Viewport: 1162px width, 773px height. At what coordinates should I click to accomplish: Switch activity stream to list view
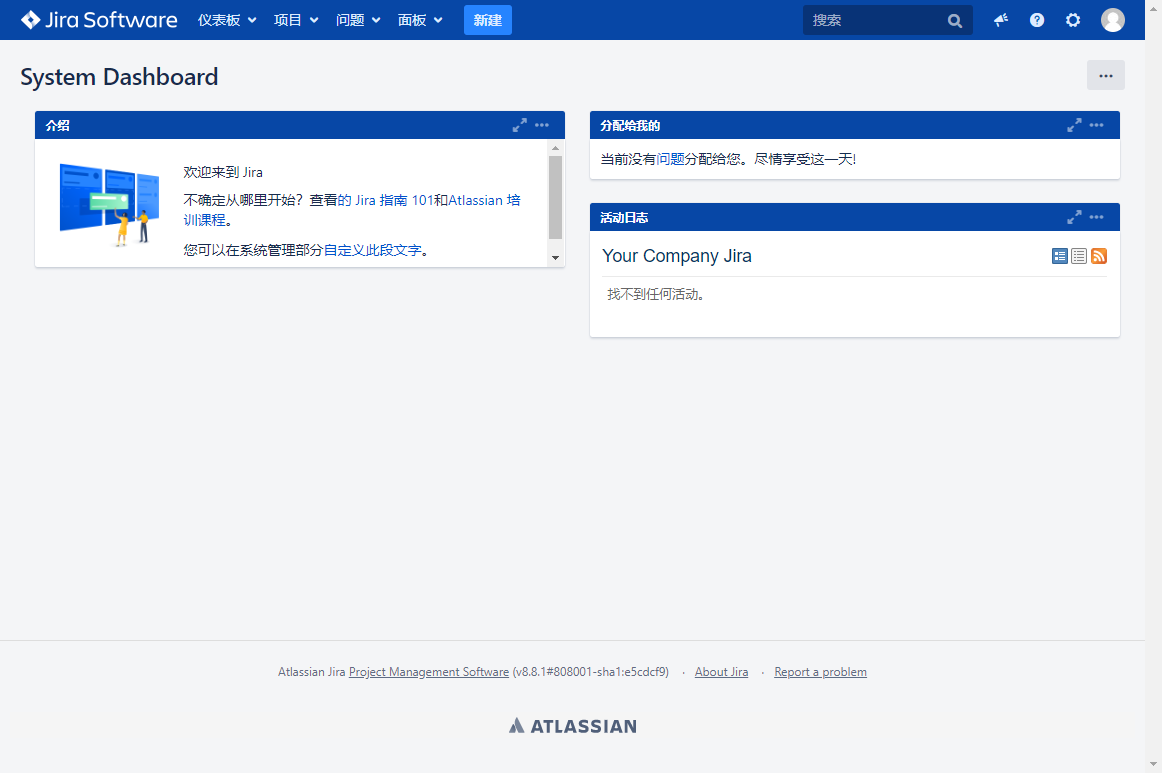pyautogui.click(x=1079, y=256)
